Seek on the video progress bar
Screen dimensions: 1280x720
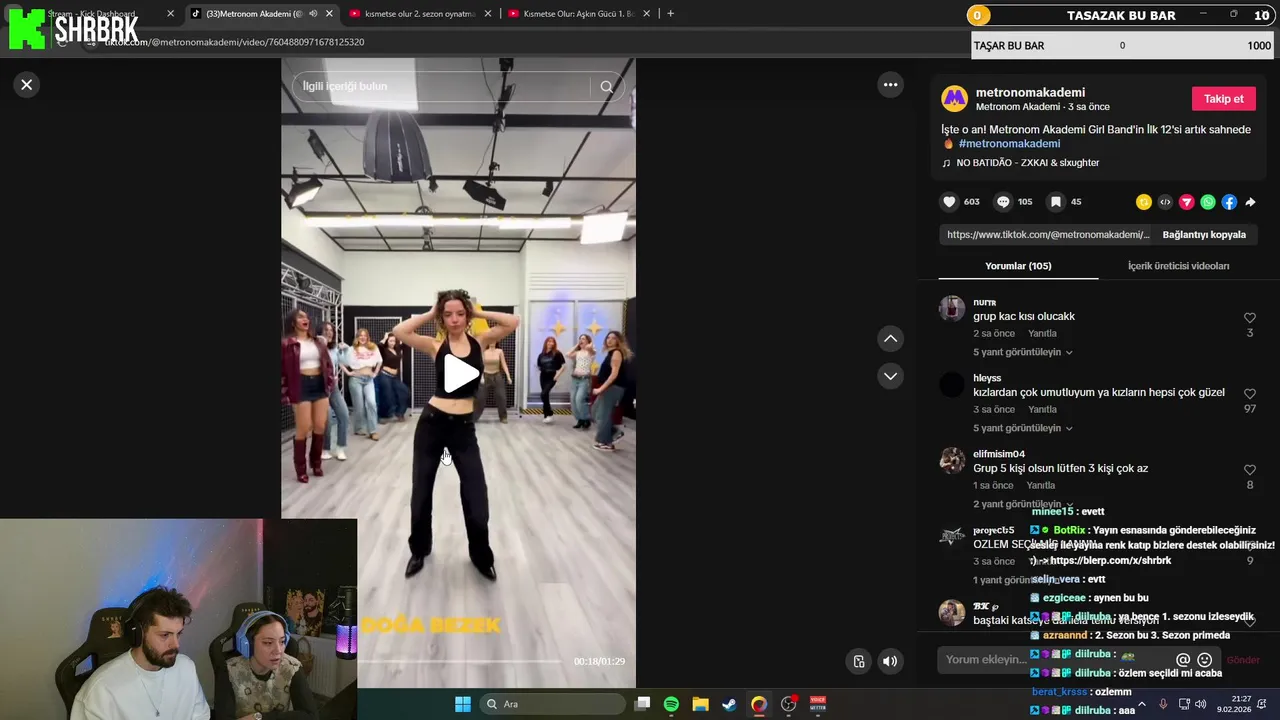(x=460, y=661)
